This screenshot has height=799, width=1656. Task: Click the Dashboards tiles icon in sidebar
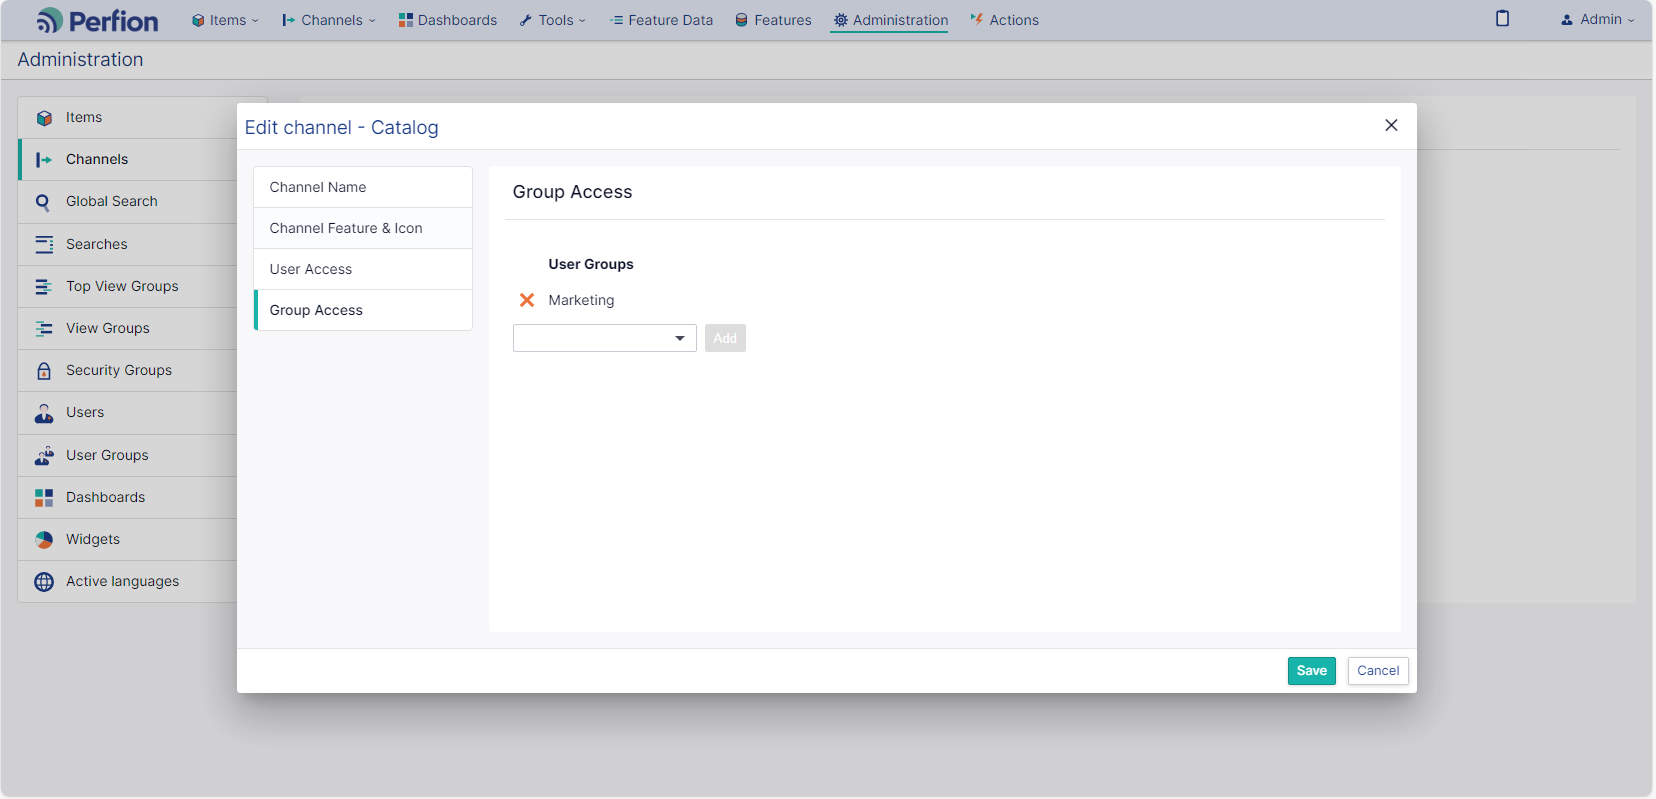point(44,498)
